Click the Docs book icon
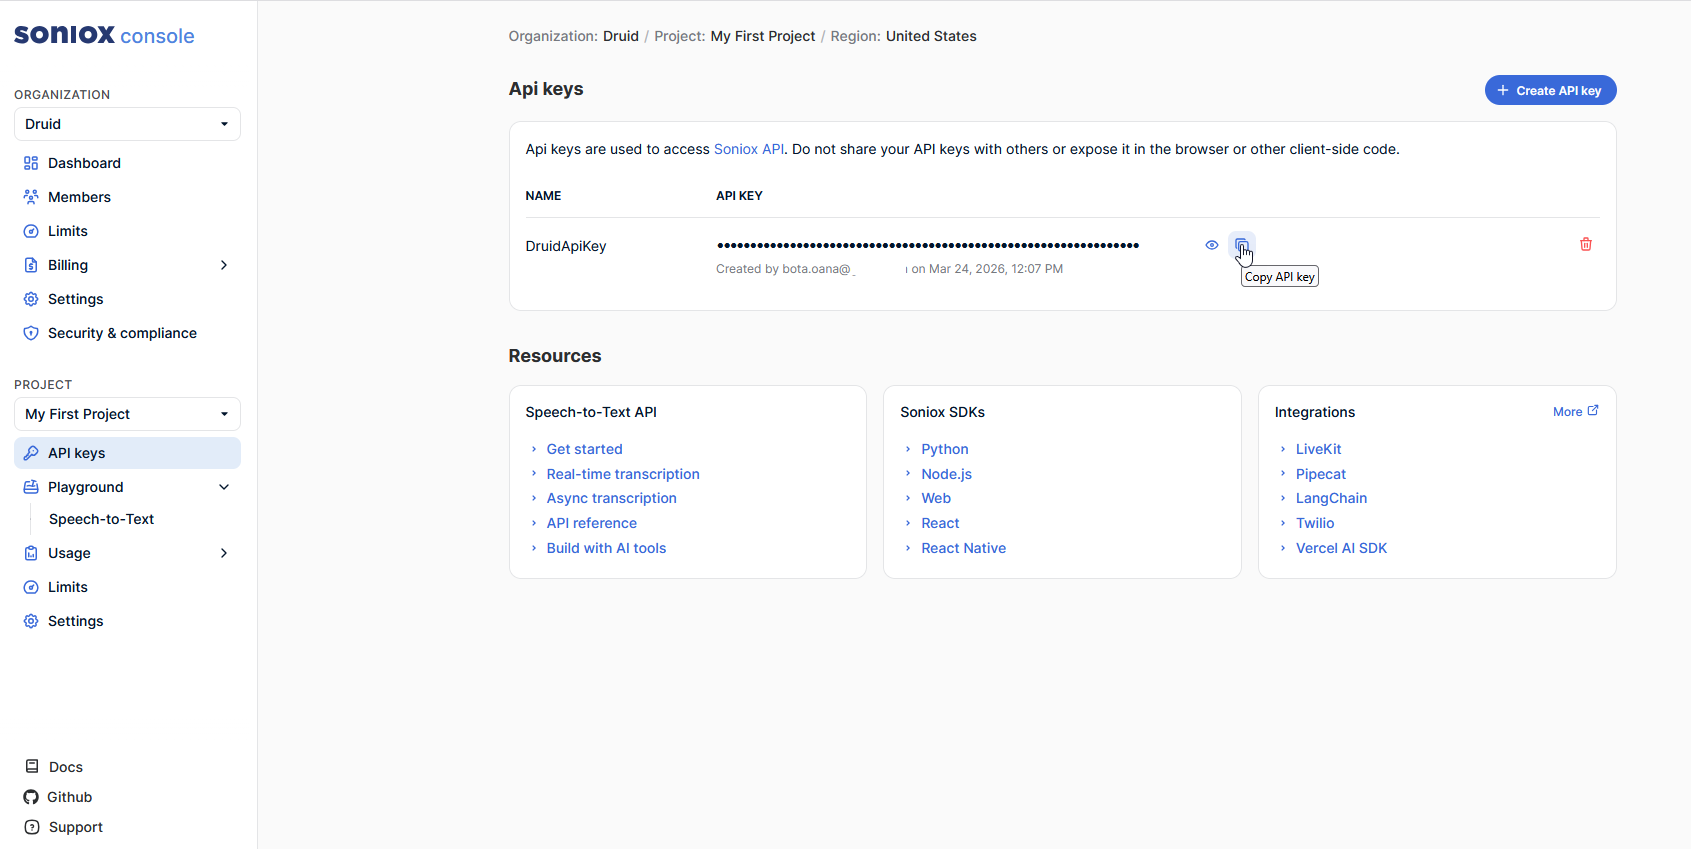The height and width of the screenshot is (849, 1691). [32, 767]
